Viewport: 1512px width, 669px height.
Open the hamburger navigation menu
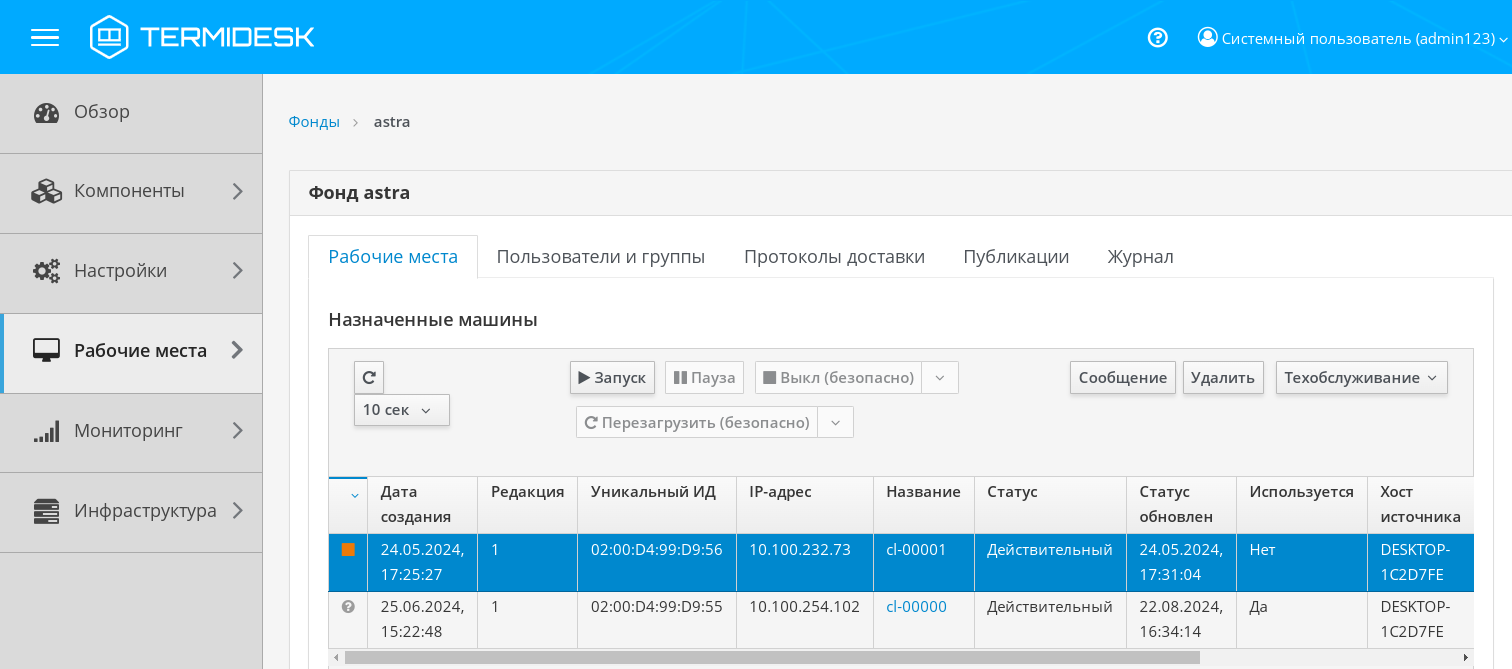[x=45, y=38]
